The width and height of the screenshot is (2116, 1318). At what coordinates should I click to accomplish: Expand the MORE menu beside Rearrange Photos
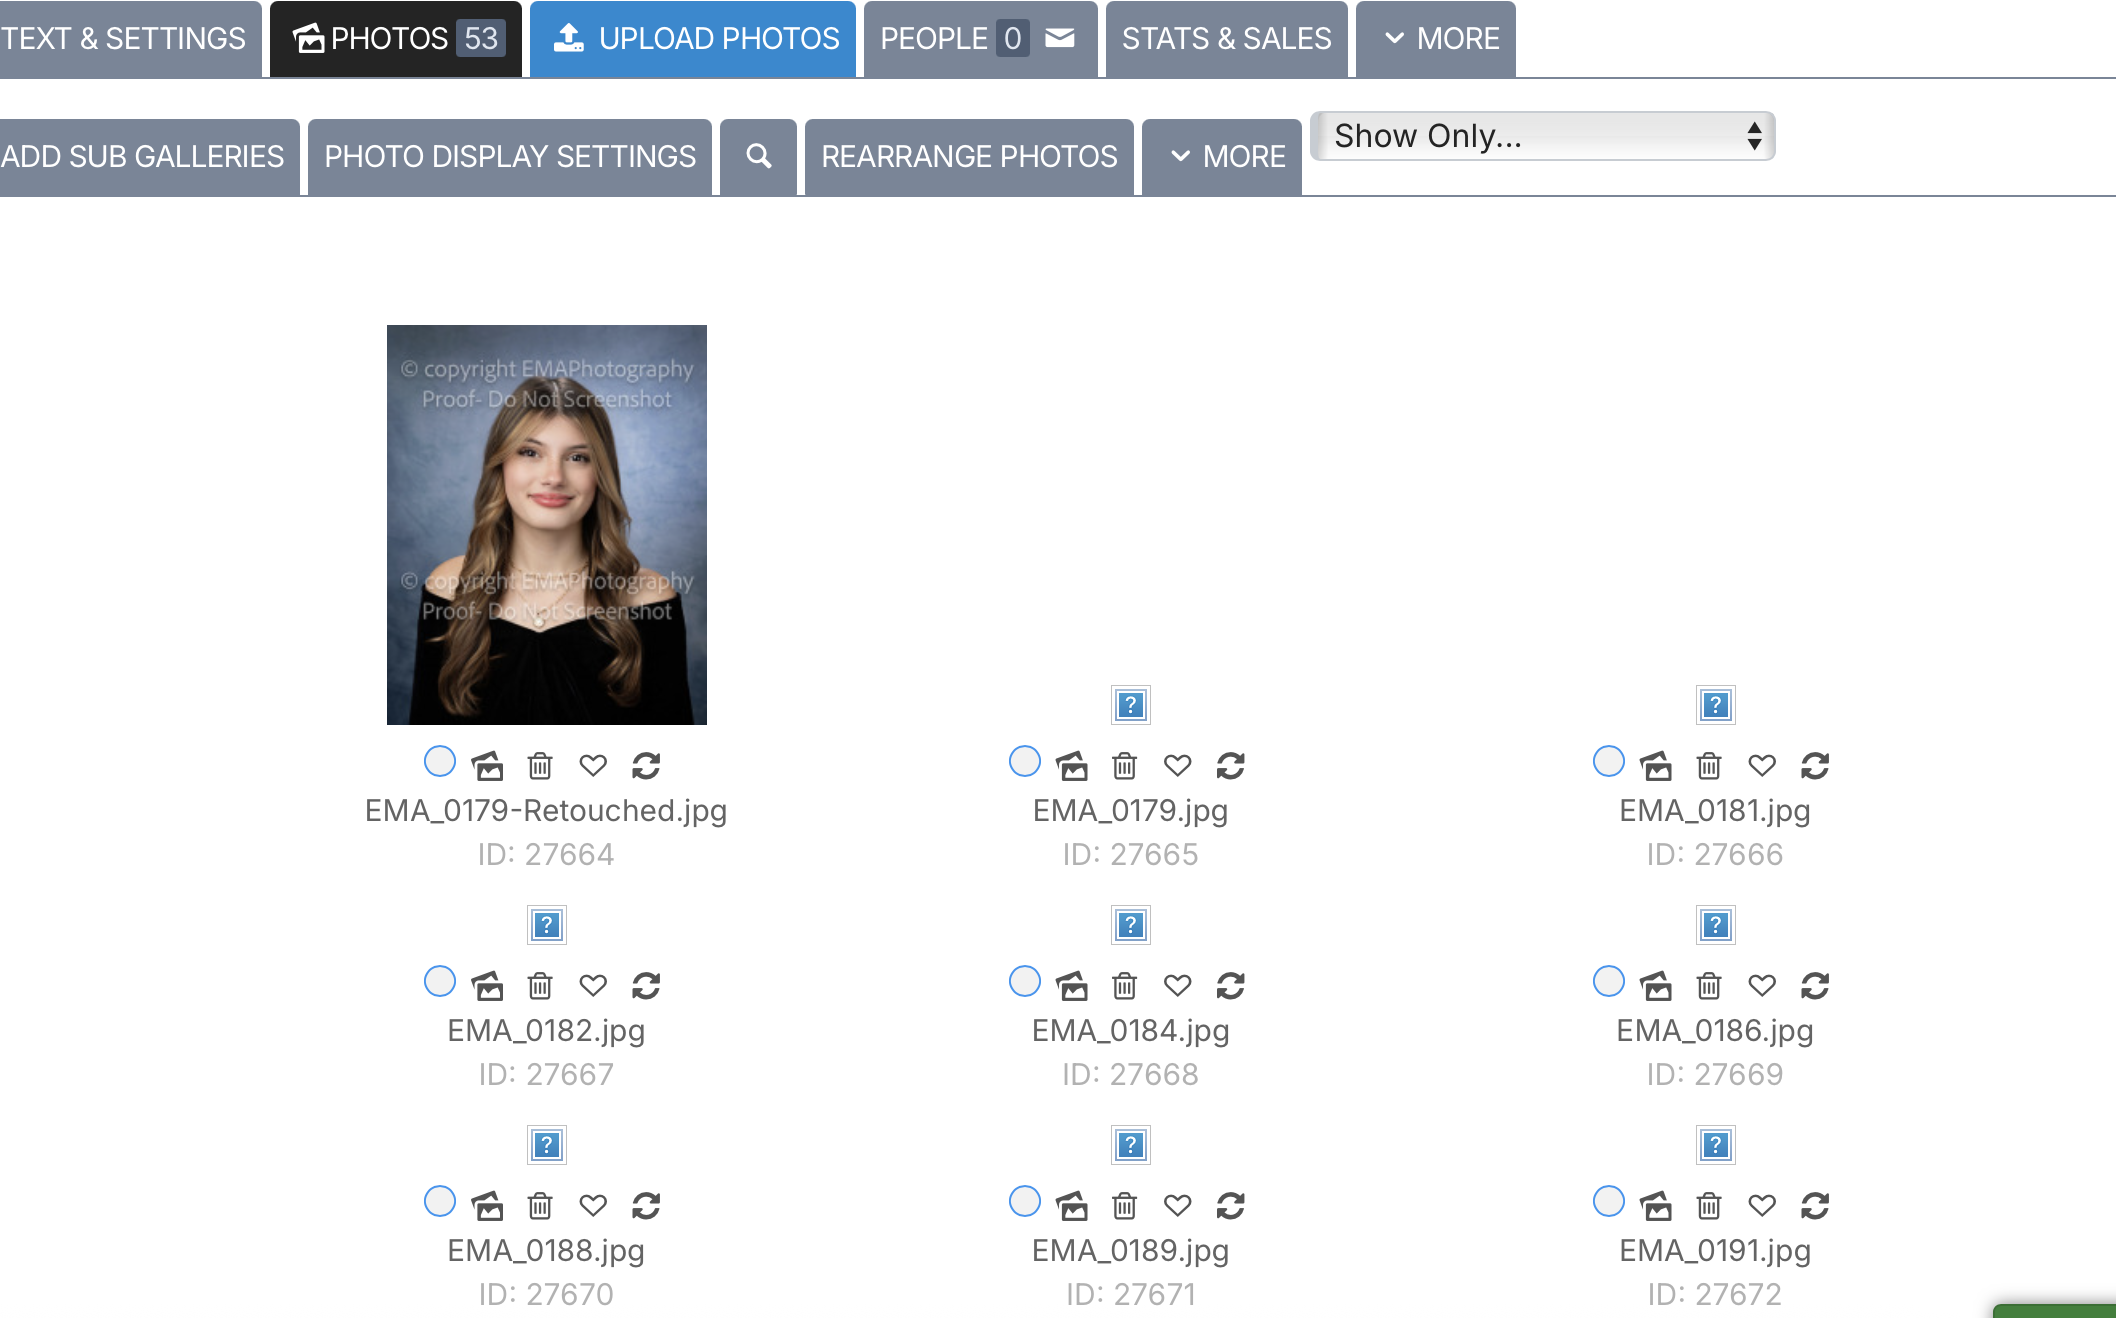point(1222,156)
